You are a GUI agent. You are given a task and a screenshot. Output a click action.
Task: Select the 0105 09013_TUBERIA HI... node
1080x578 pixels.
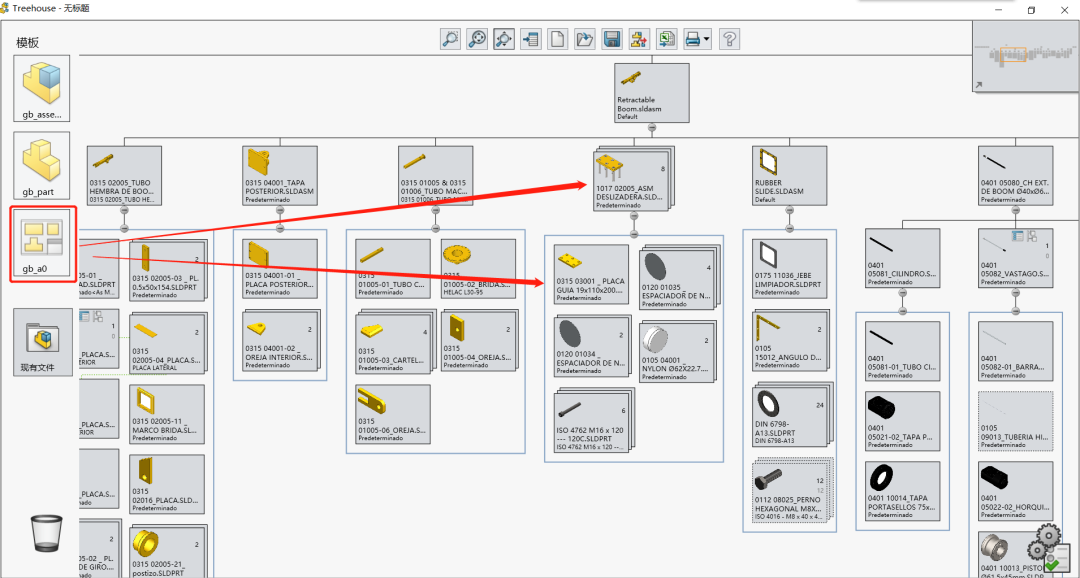[1015, 422]
